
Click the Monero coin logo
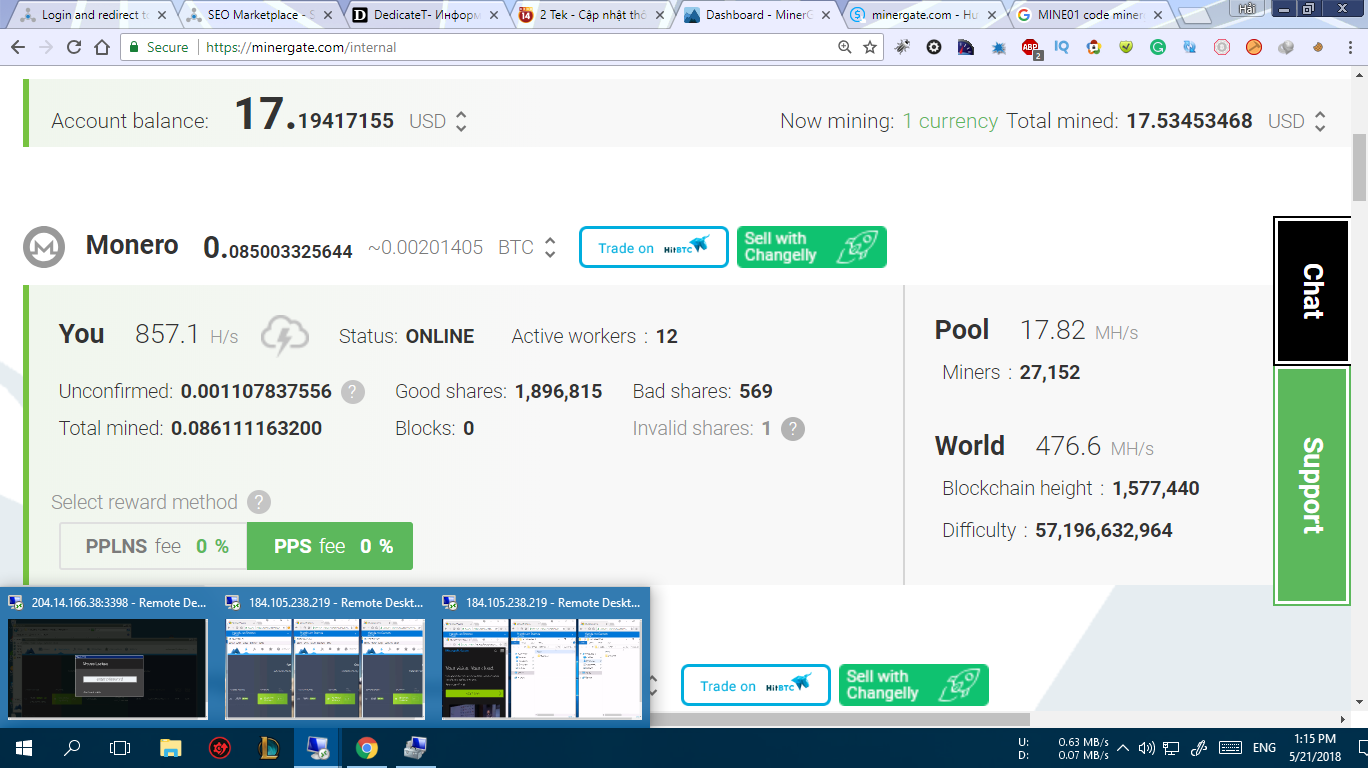point(44,246)
